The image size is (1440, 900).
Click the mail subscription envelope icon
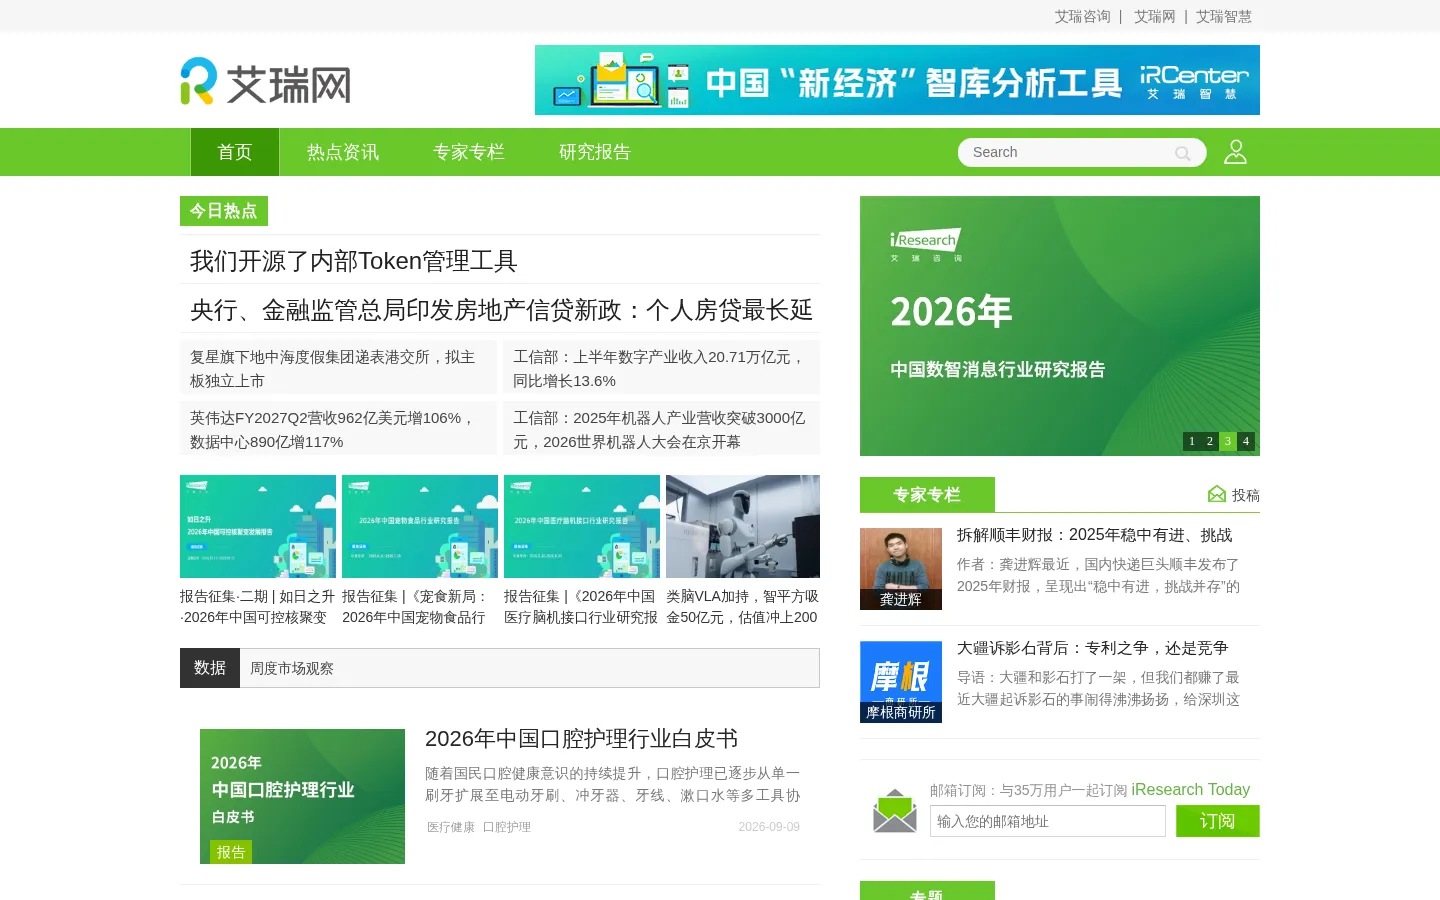point(895,811)
